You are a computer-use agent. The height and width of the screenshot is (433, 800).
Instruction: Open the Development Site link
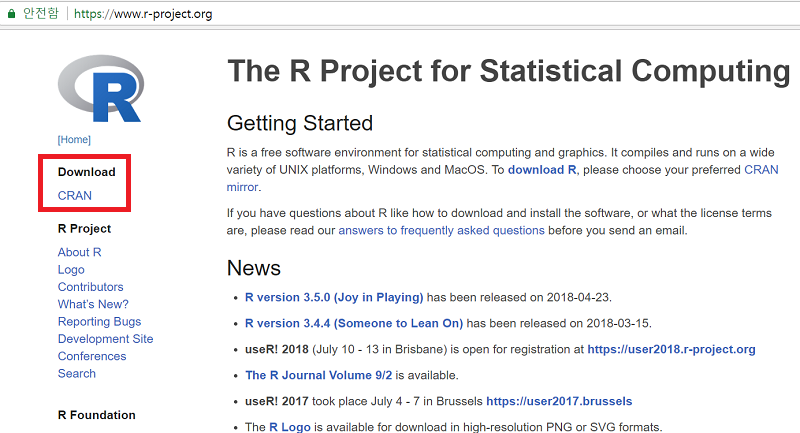coord(106,339)
